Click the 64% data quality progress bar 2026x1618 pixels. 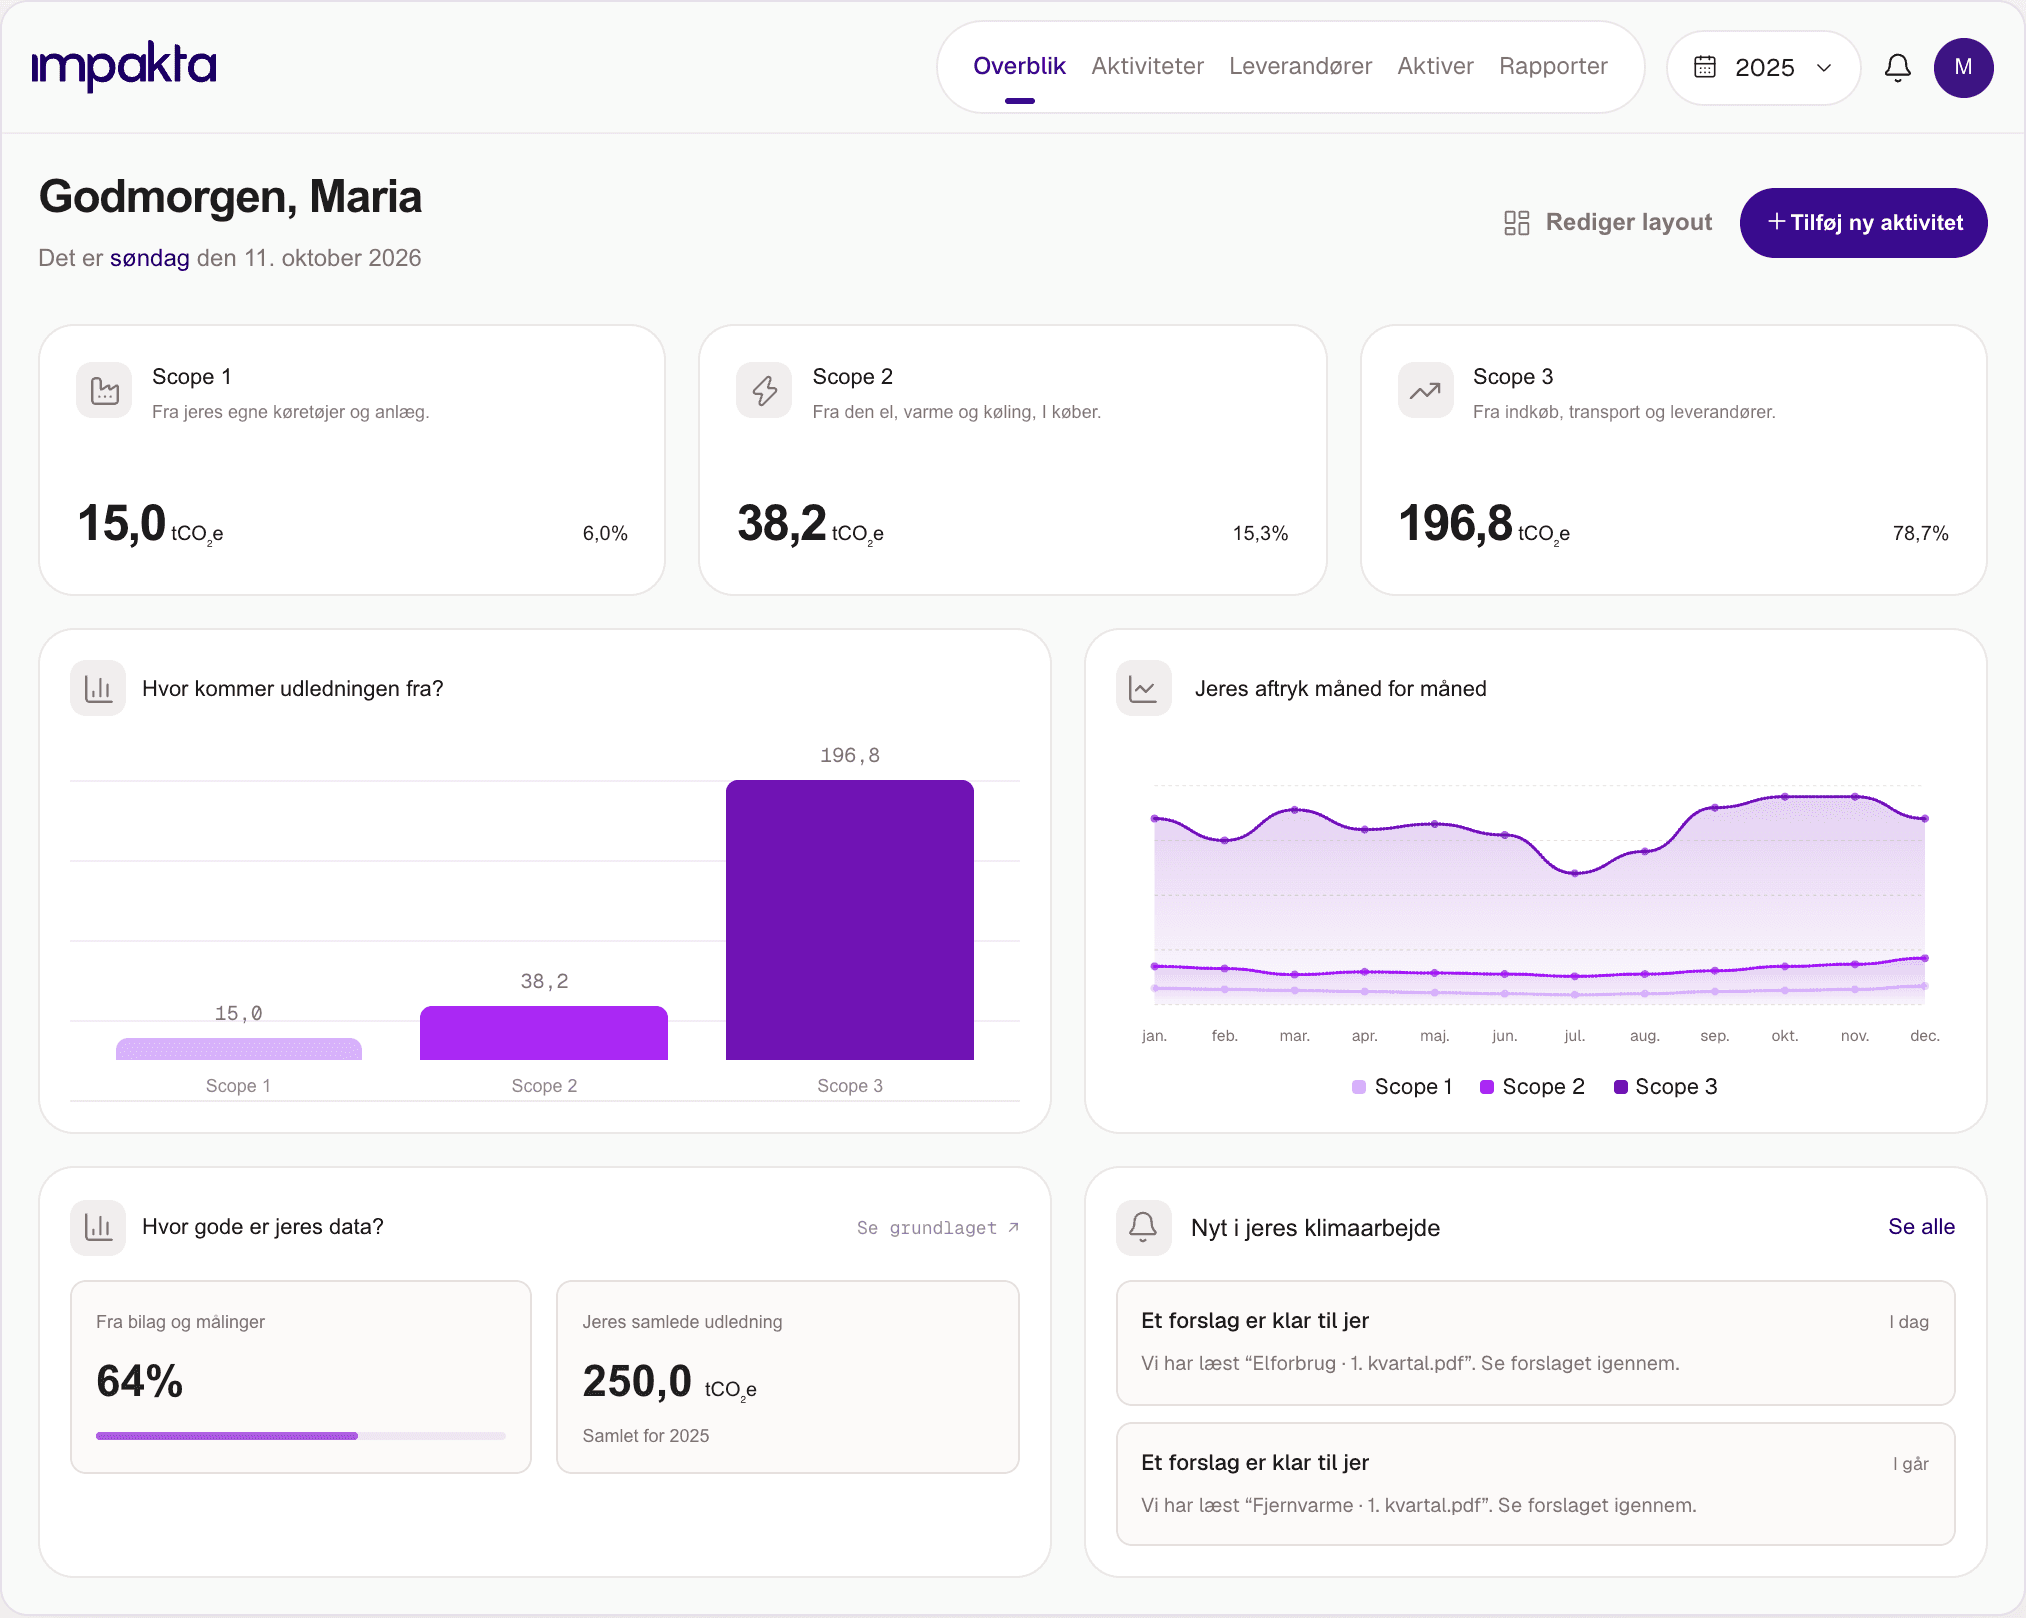tap(300, 1436)
